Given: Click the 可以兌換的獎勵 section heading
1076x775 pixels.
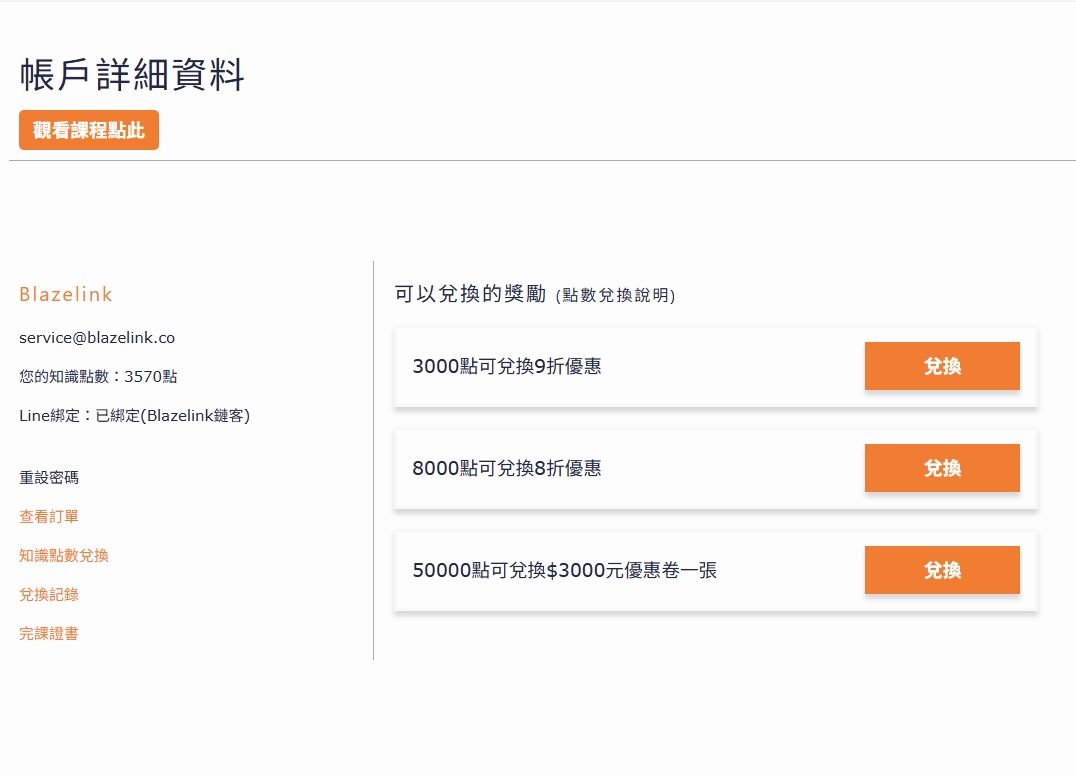Looking at the screenshot, I should pos(470,294).
